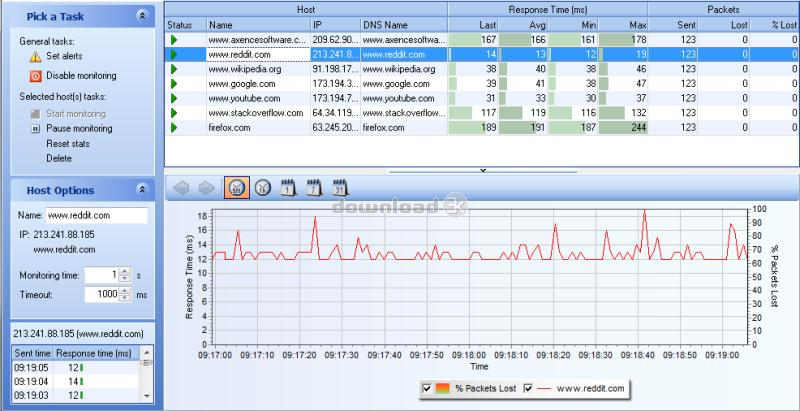Sort by the DNS Name column header
This screenshot has width=800, height=411.
click(404, 25)
